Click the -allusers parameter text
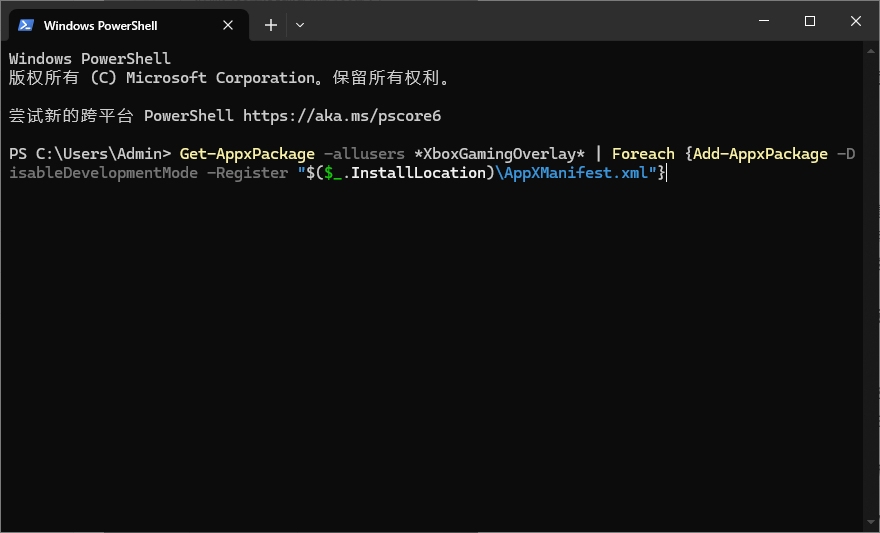The height and width of the screenshot is (533, 880). [x=364, y=154]
